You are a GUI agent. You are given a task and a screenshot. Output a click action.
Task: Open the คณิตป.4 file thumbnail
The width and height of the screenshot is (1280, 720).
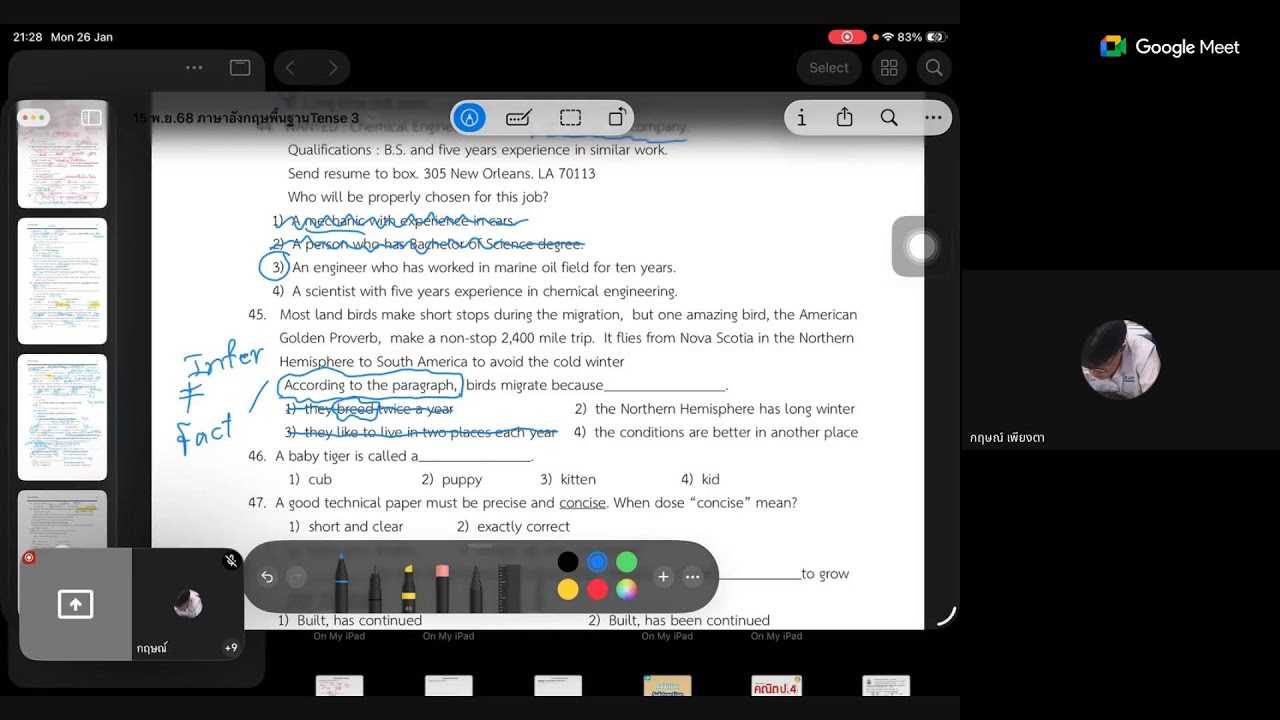point(777,686)
